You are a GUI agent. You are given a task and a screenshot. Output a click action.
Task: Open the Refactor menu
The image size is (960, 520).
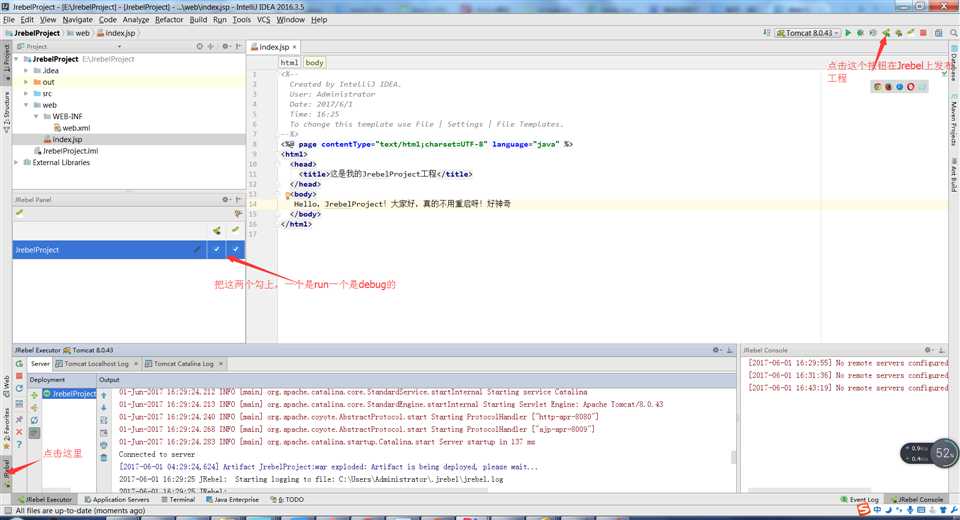point(169,20)
